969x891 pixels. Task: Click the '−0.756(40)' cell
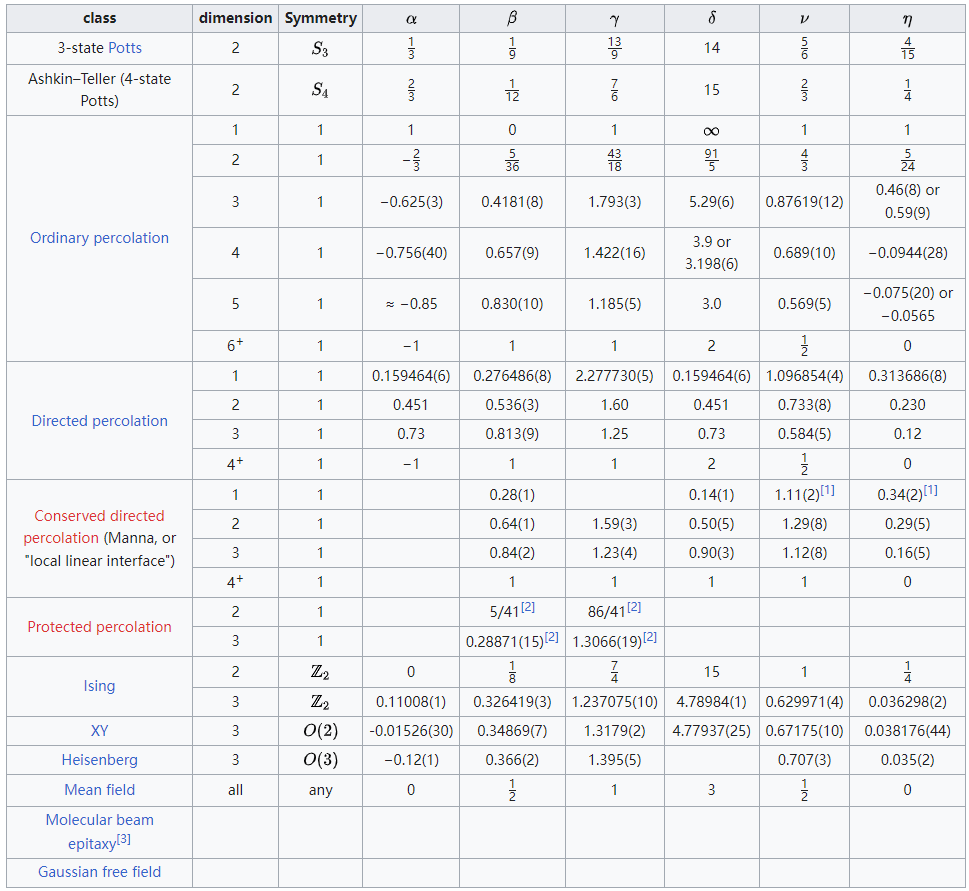(x=411, y=253)
